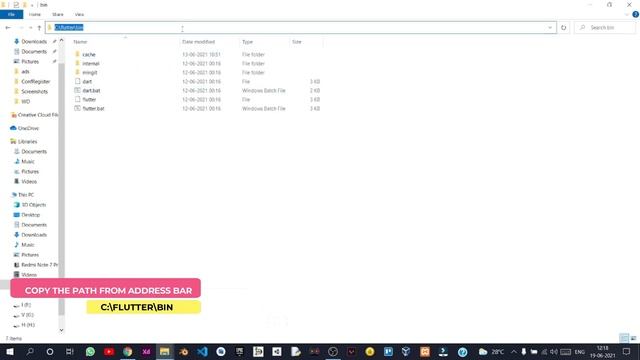The height and width of the screenshot is (360, 640).
Task: Open Google Chrome from taskbar
Action: point(128,351)
